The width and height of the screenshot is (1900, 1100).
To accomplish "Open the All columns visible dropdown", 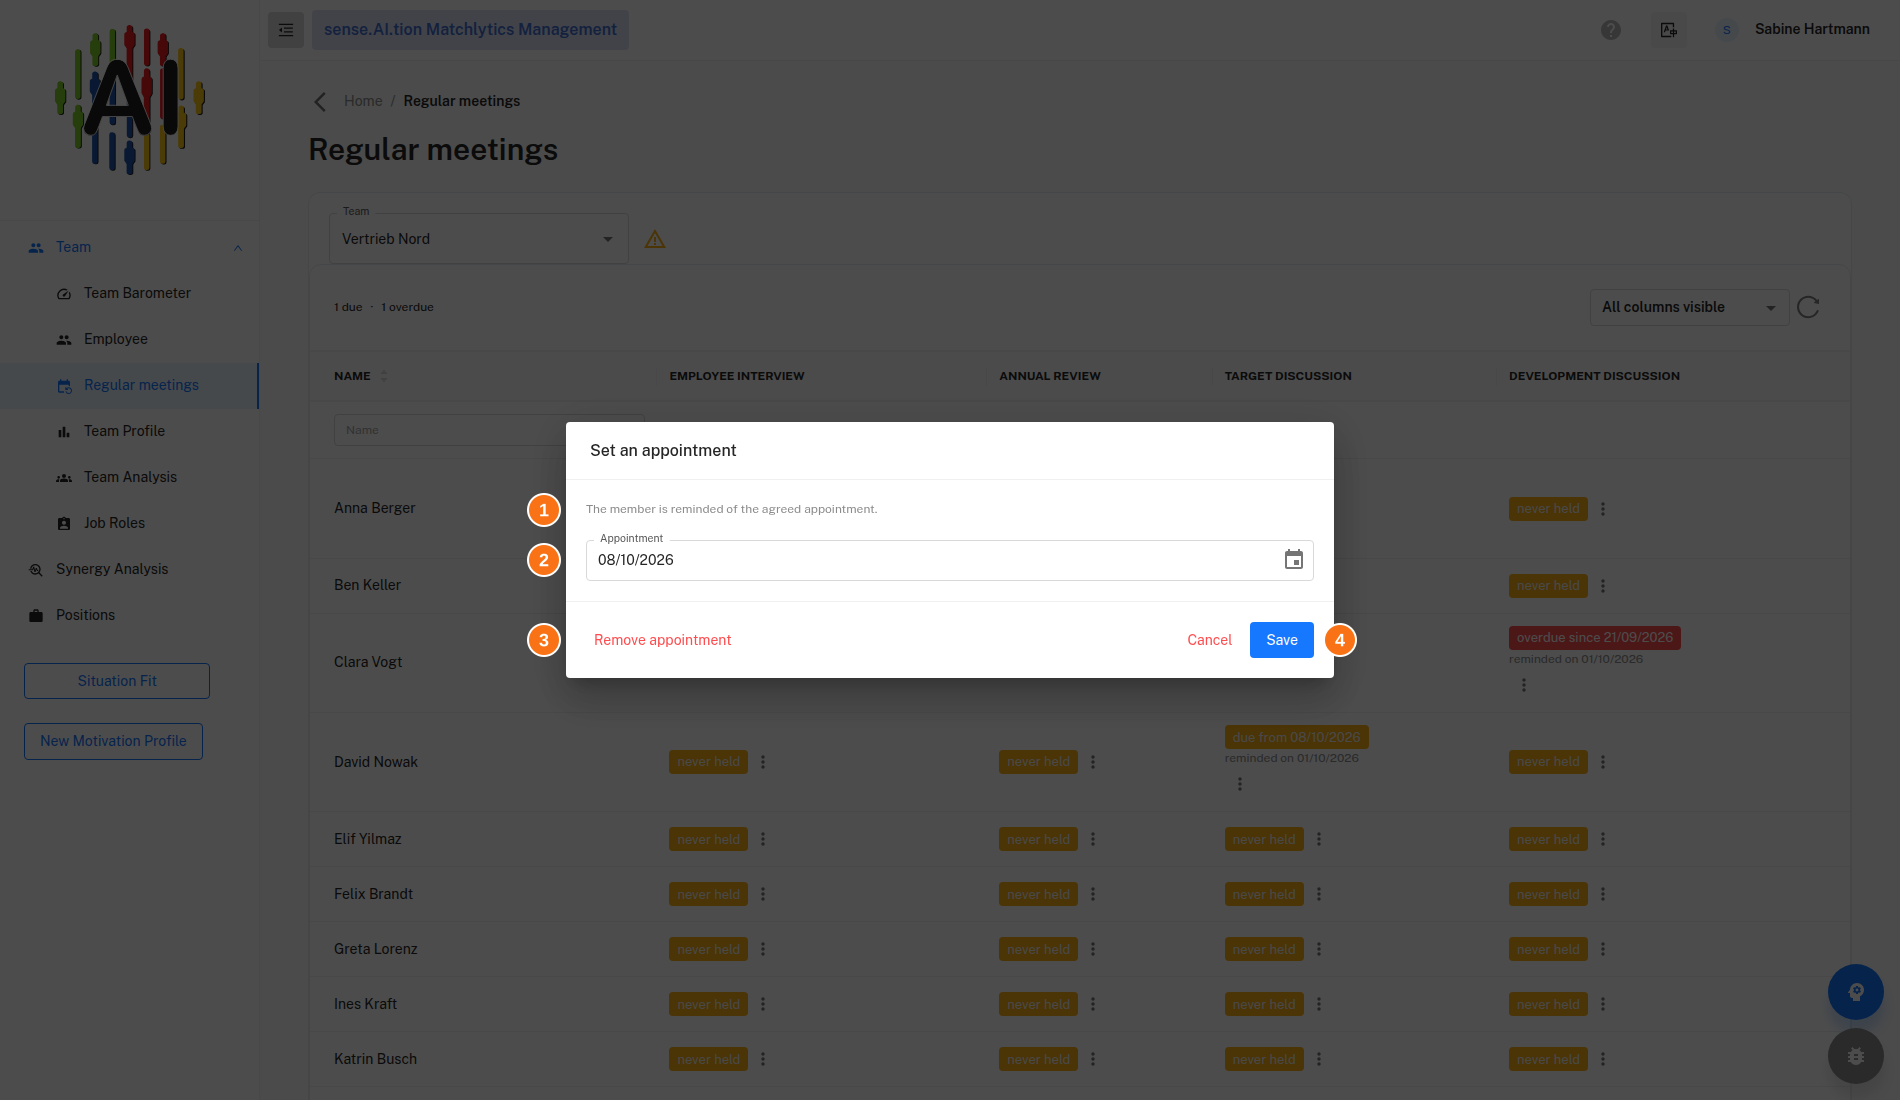I will 1689,308.
